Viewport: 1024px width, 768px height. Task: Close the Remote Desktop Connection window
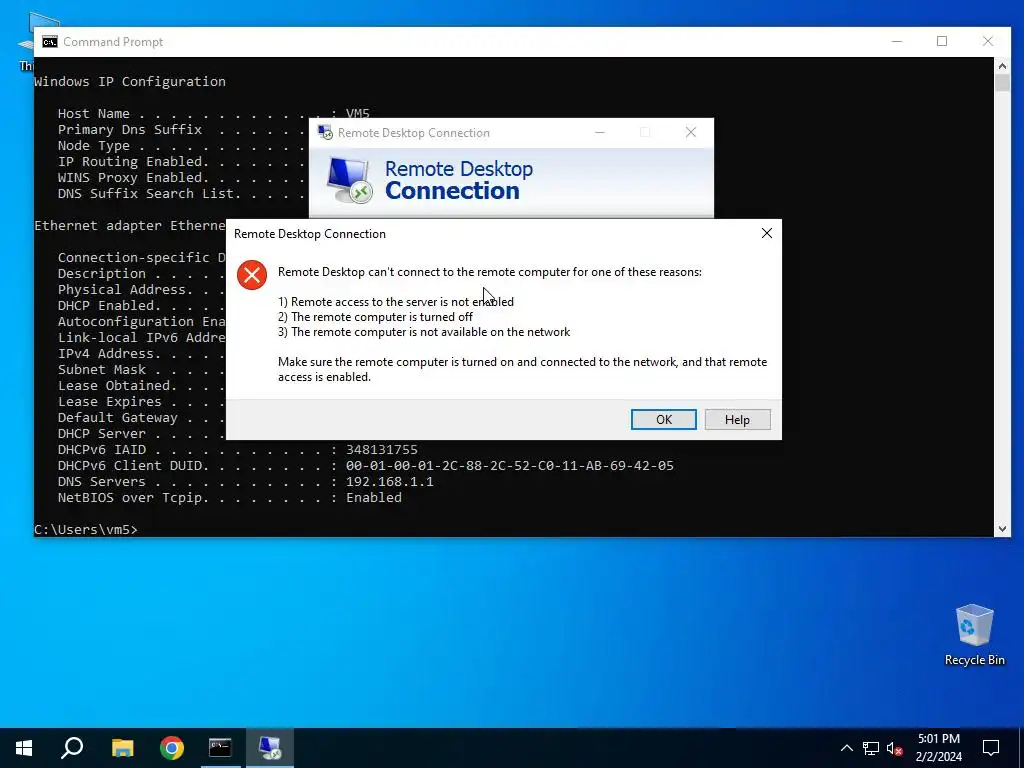[690, 133]
